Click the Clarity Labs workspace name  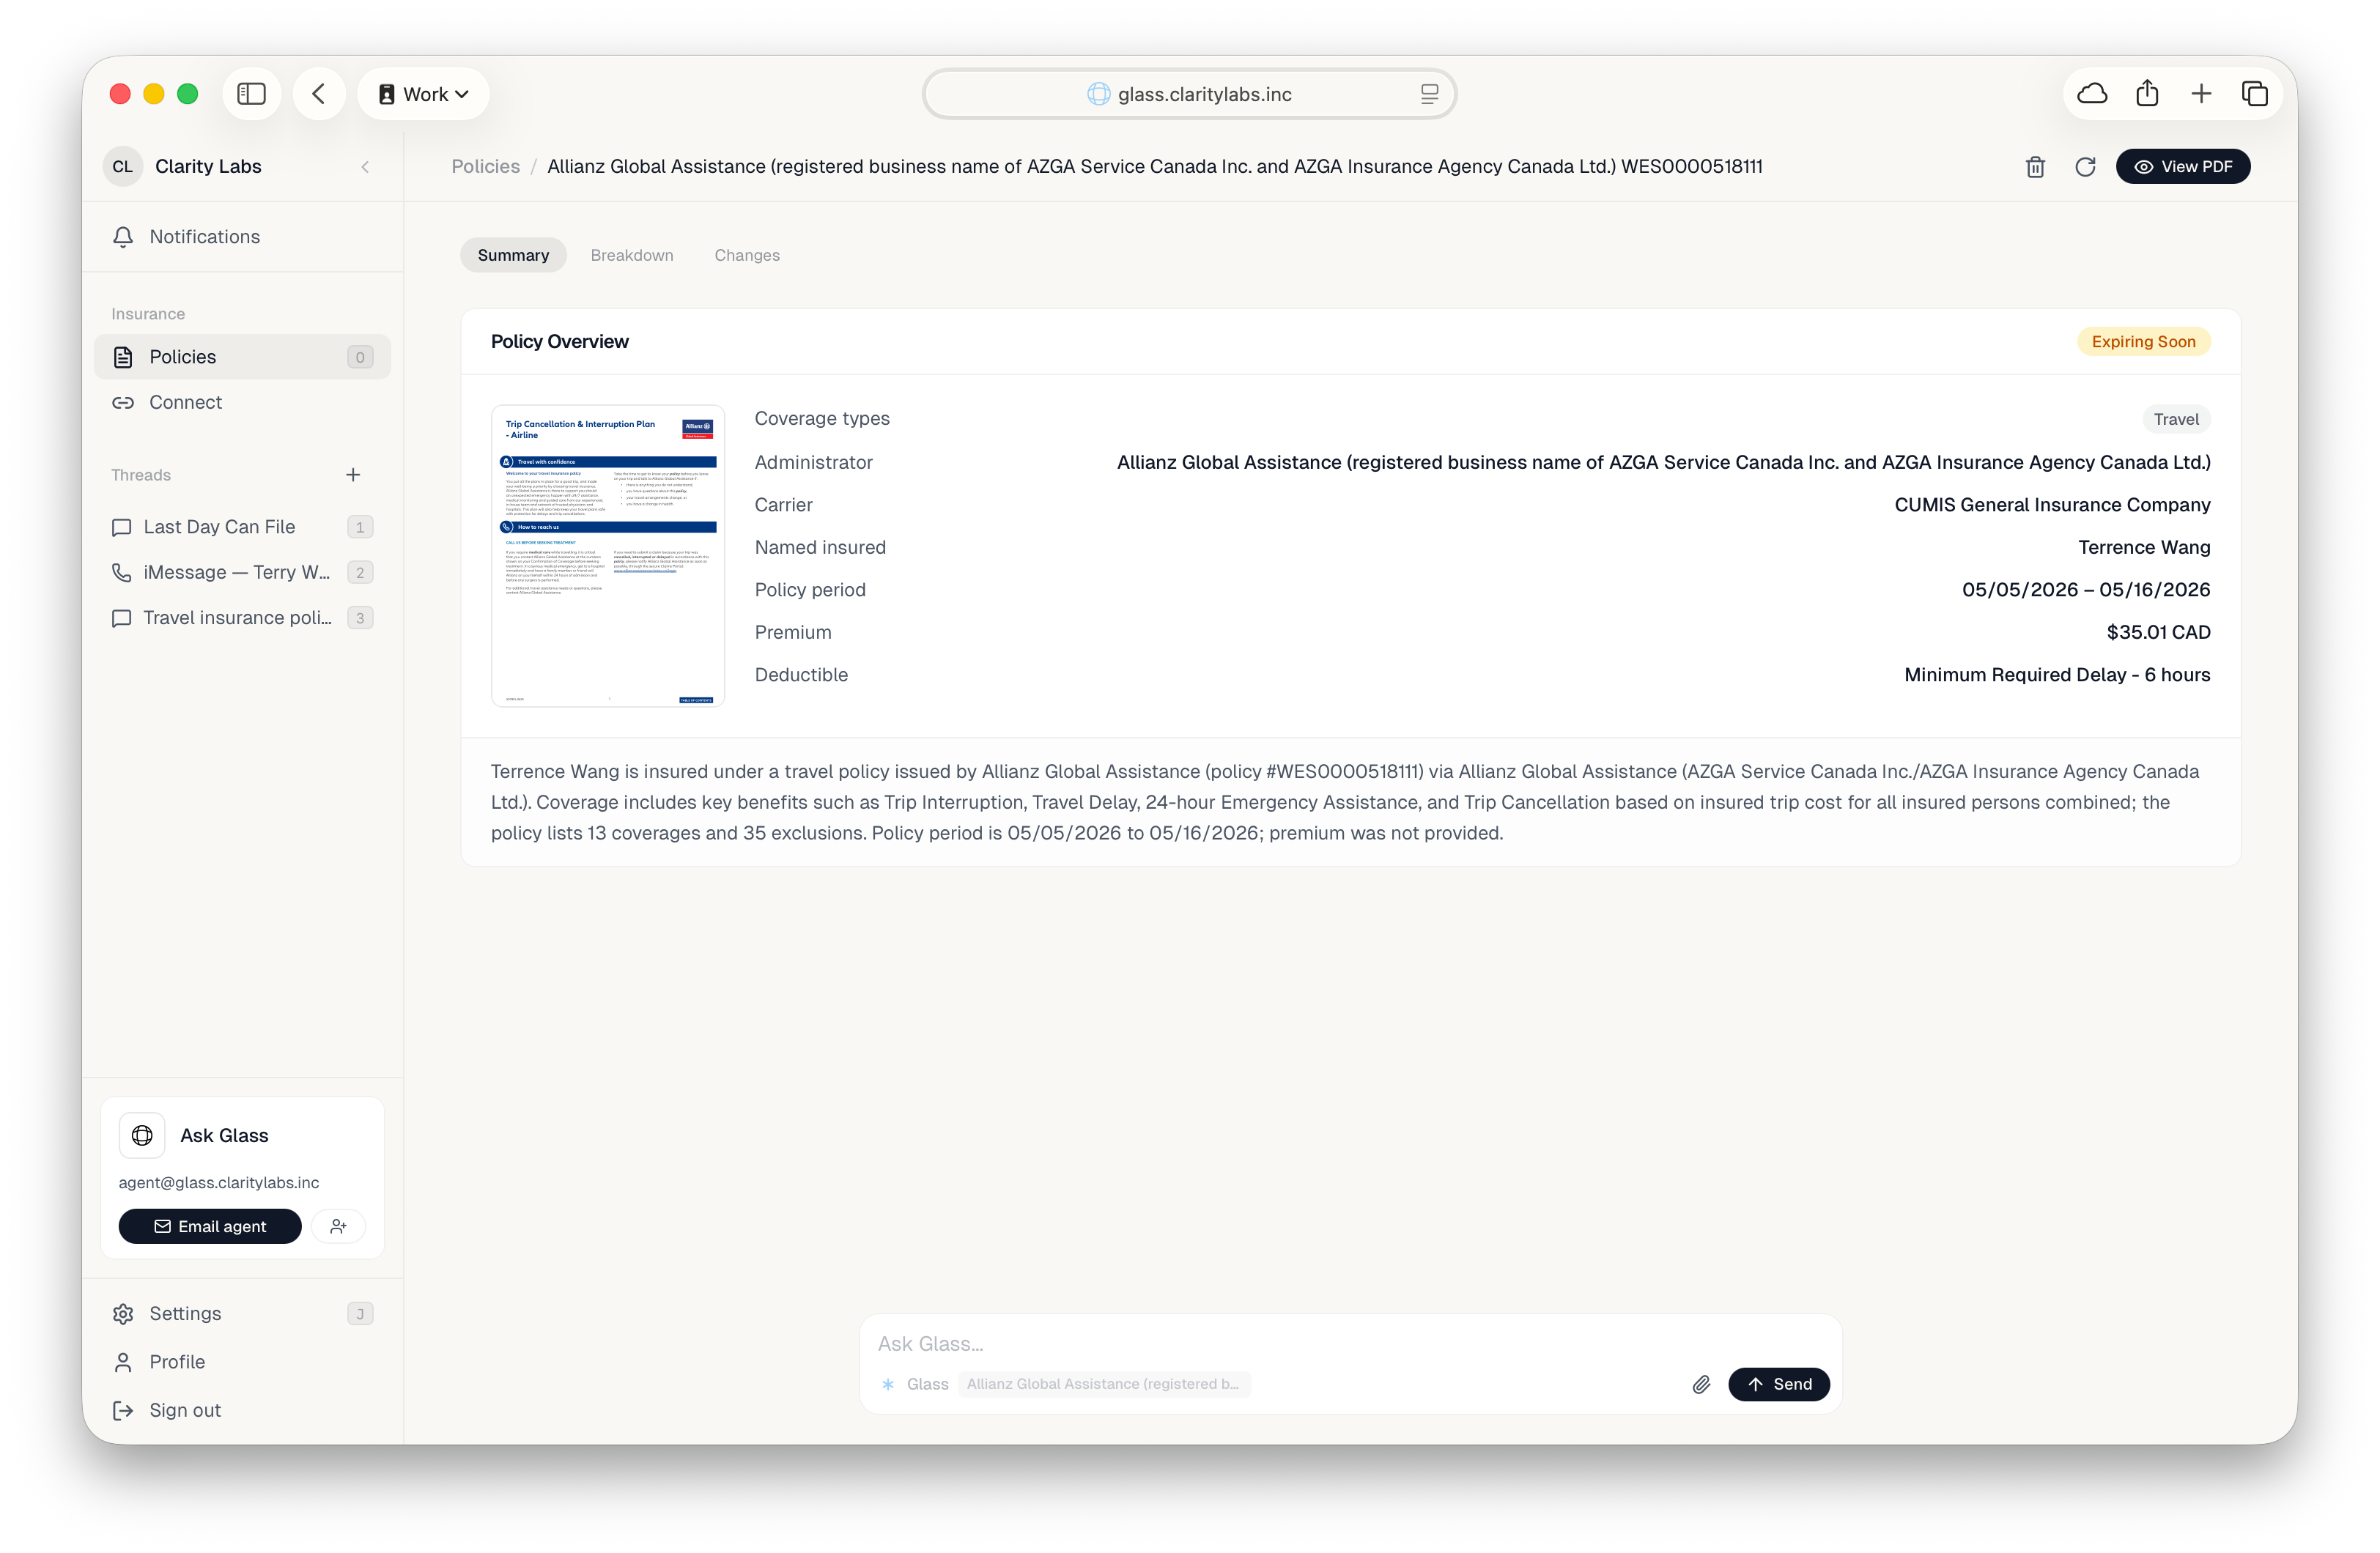coord(208,167)
